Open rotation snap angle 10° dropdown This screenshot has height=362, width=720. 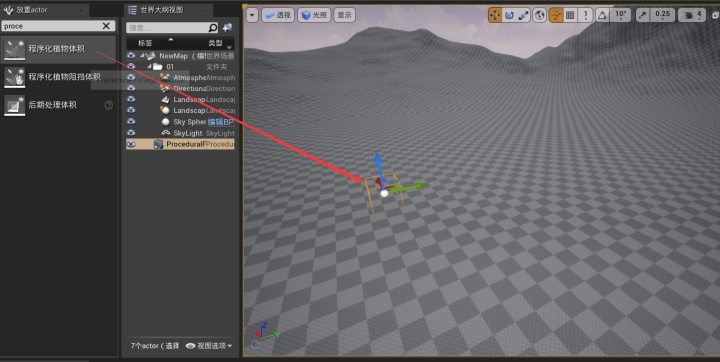(620, 15)
